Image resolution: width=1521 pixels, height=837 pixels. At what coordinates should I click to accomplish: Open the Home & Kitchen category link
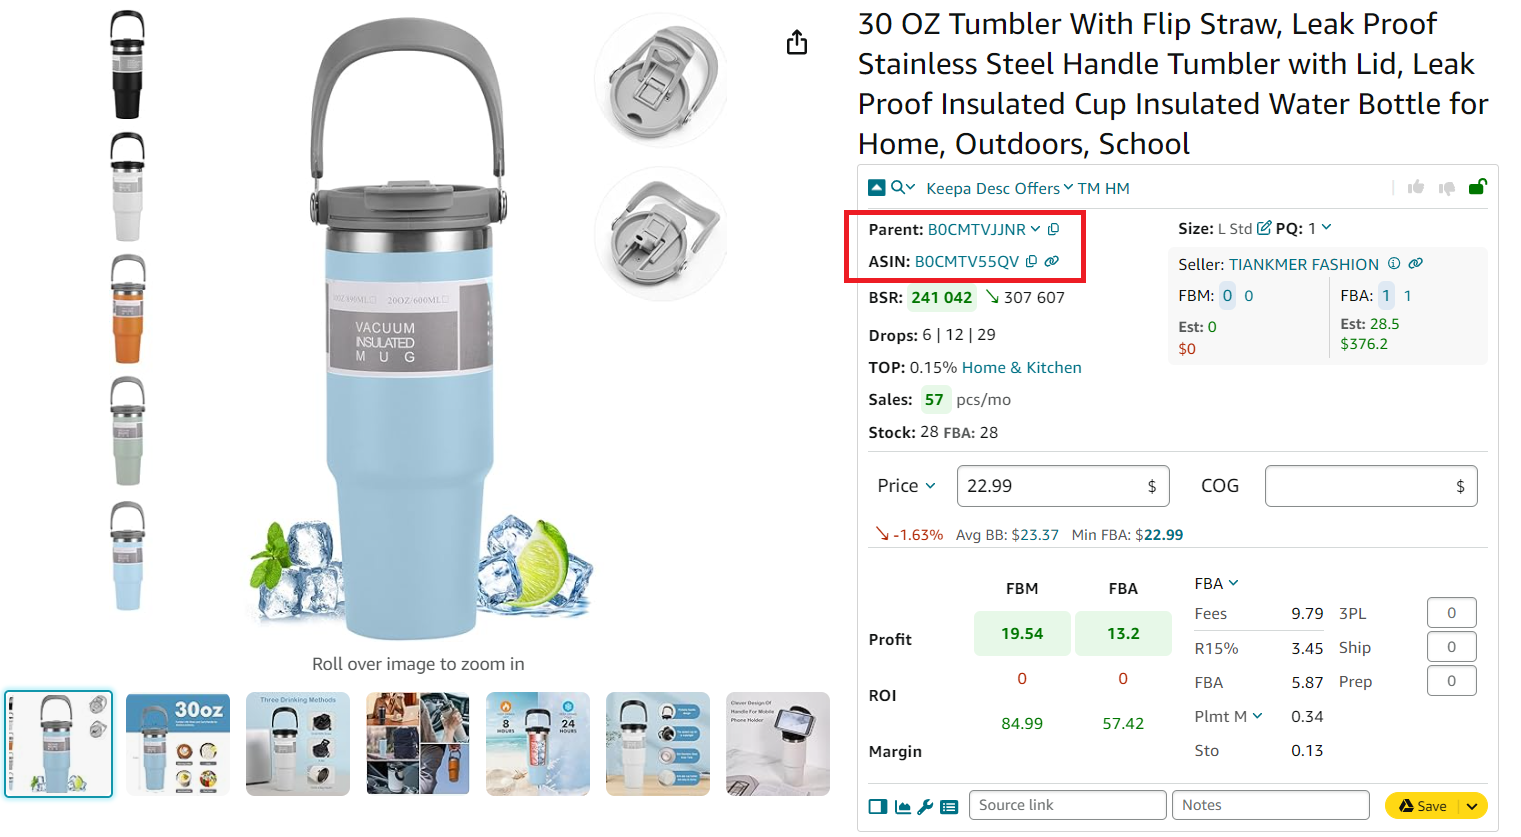[1021, 367]
